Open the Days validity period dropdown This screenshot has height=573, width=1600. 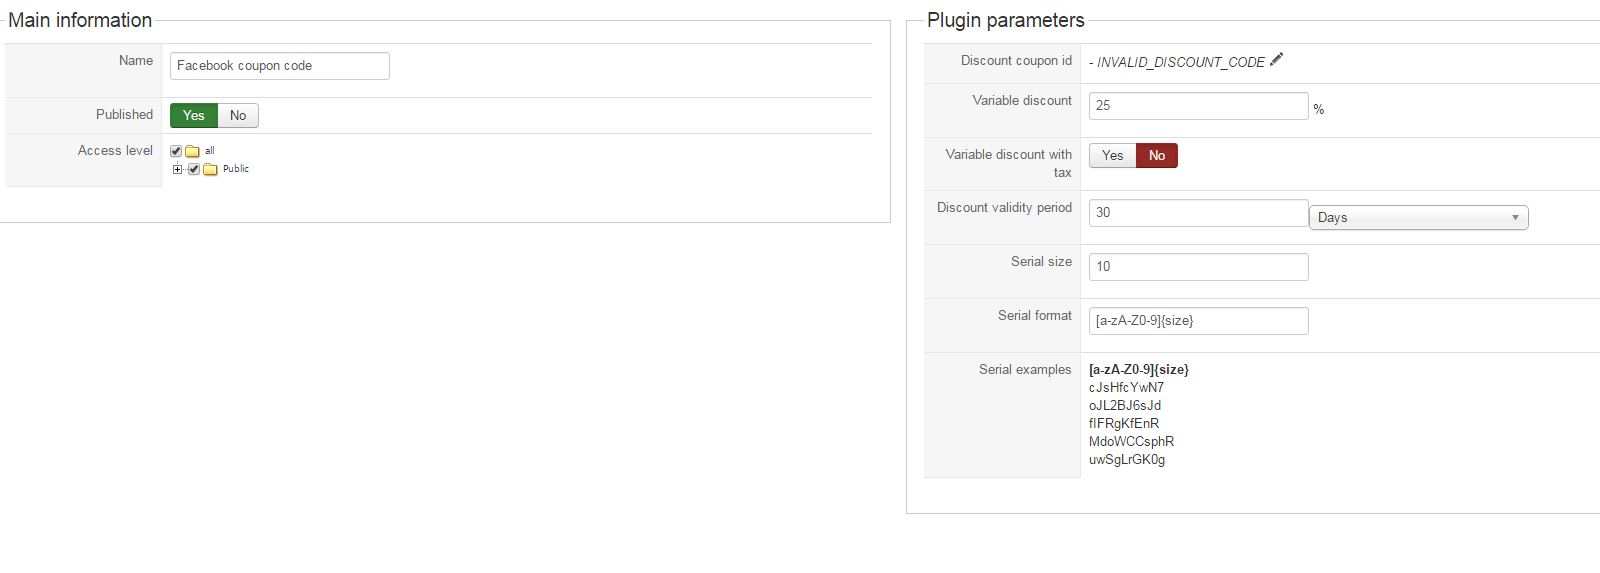(x=1418, y=218)
